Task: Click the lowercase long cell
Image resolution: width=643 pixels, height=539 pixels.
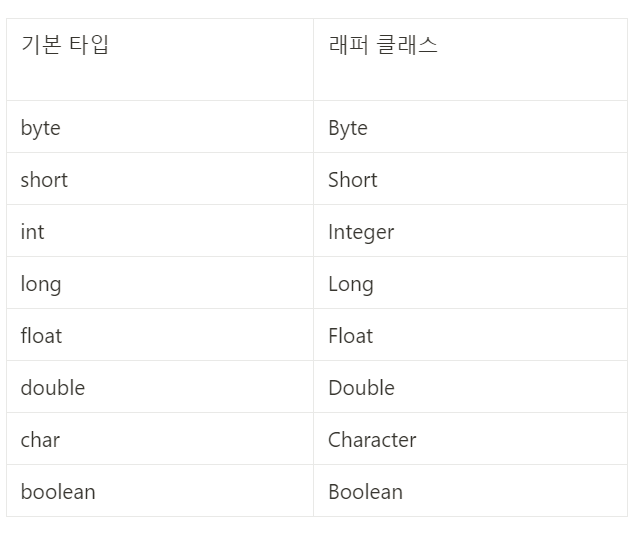Action: [160, 283]
